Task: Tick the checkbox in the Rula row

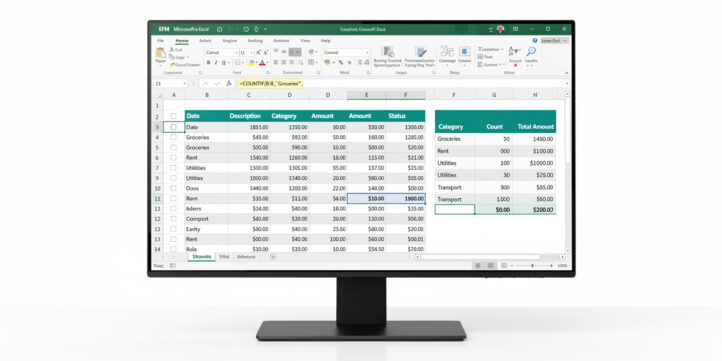Action: [174, 249]
